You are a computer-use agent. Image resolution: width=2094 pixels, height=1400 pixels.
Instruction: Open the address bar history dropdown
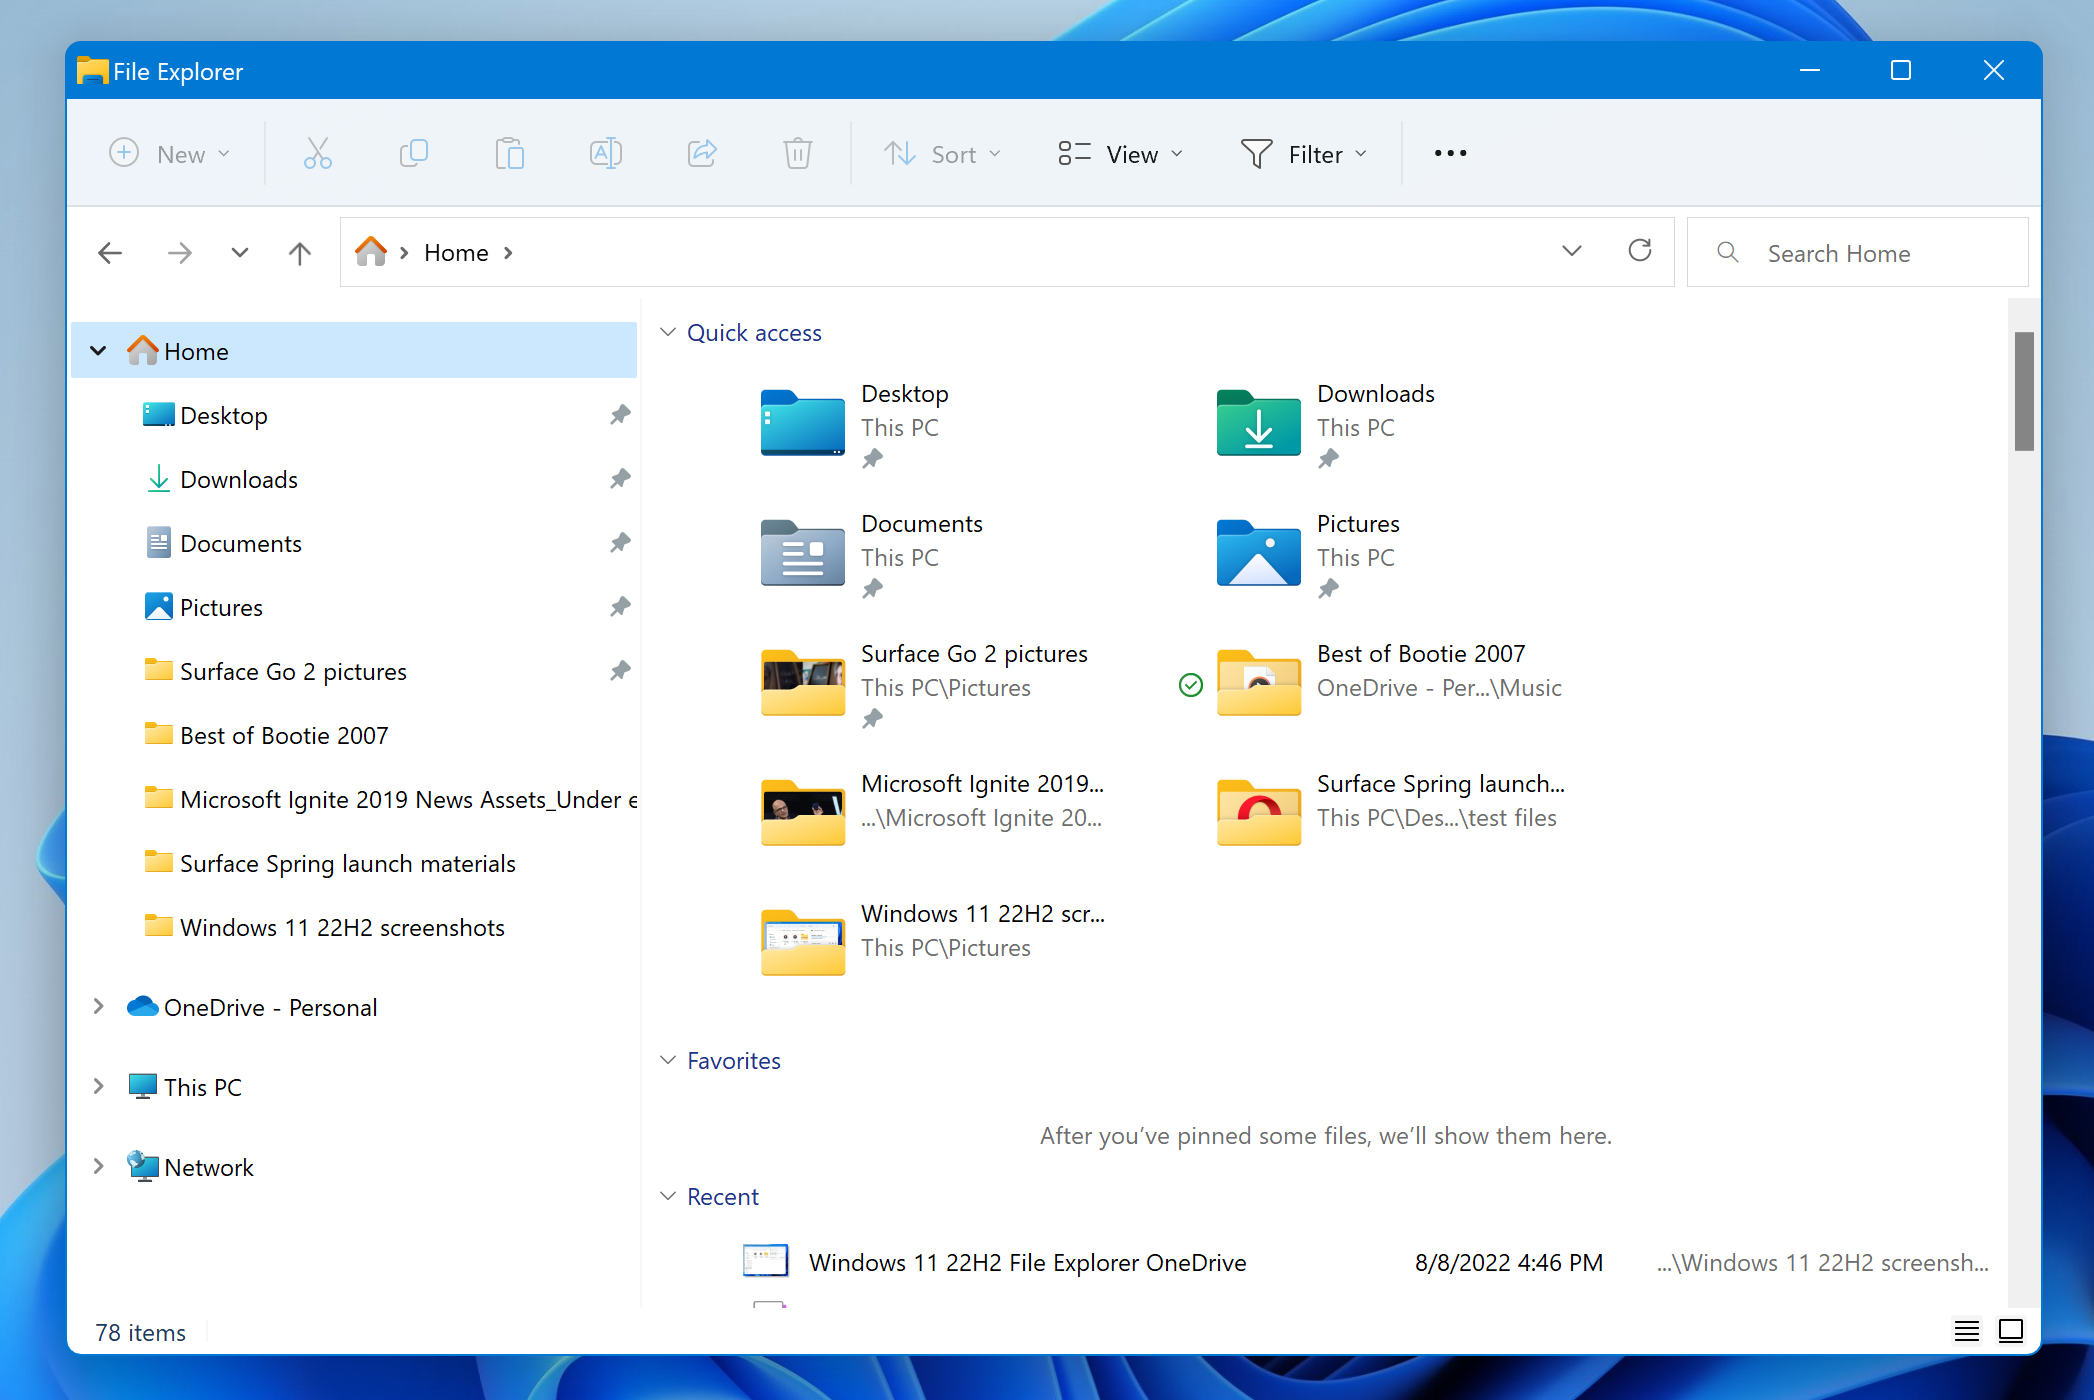point(1572,251)
